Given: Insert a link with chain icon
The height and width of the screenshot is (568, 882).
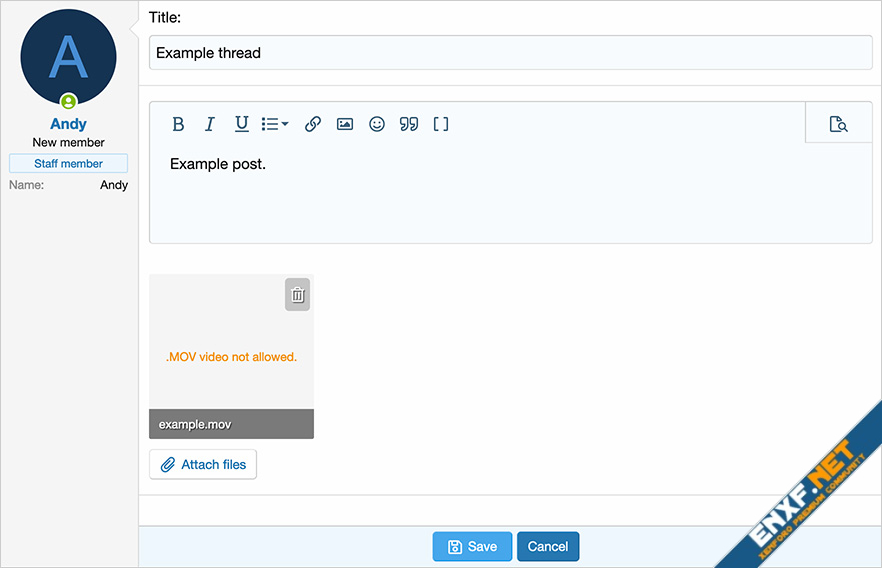Looking at the screenshot, I should click(313, 124).
